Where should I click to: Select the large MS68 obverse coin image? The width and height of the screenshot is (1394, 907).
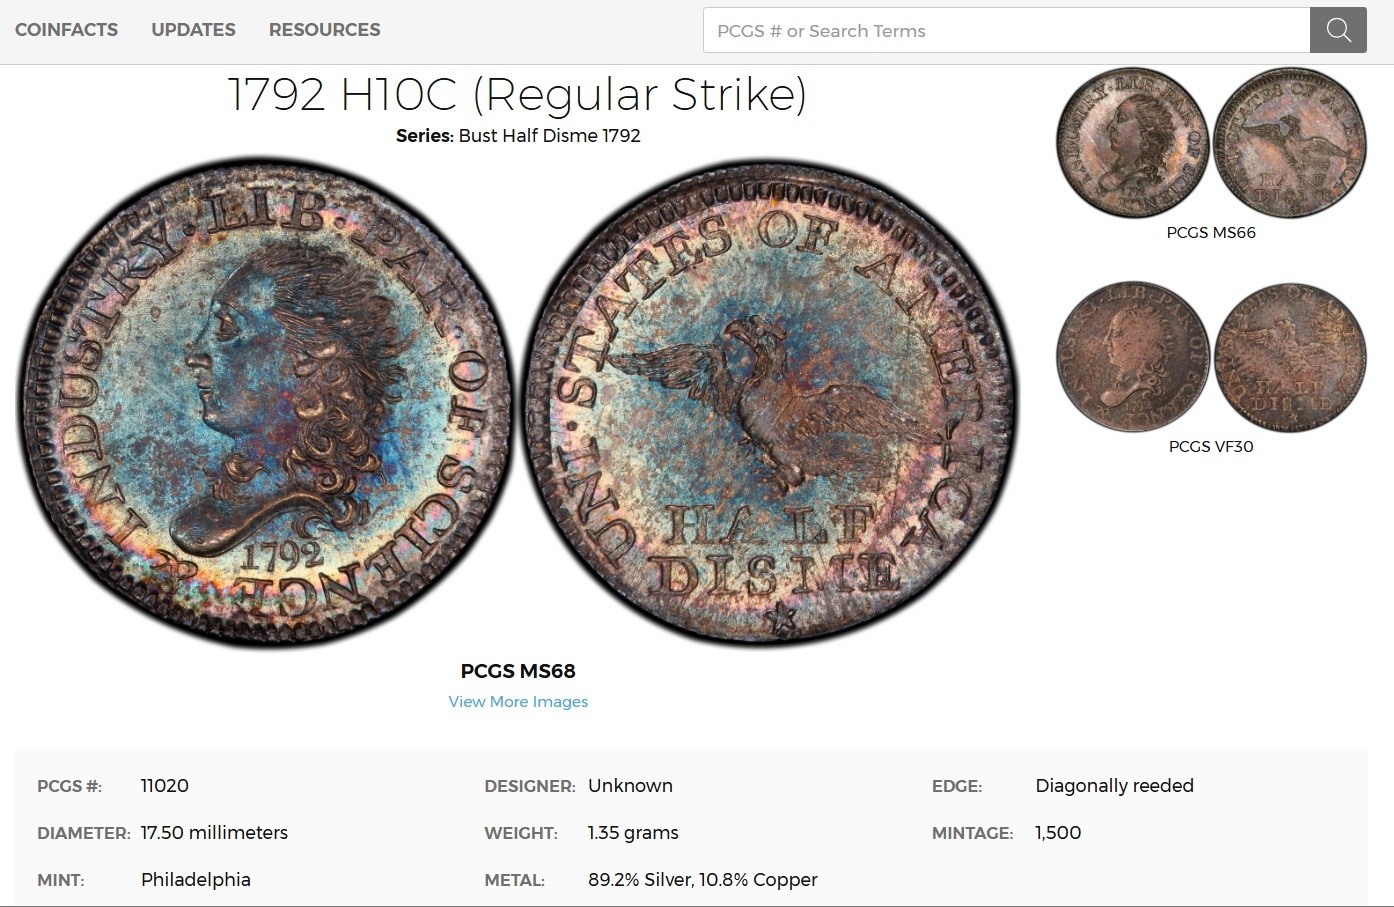[x=265, y=402]
